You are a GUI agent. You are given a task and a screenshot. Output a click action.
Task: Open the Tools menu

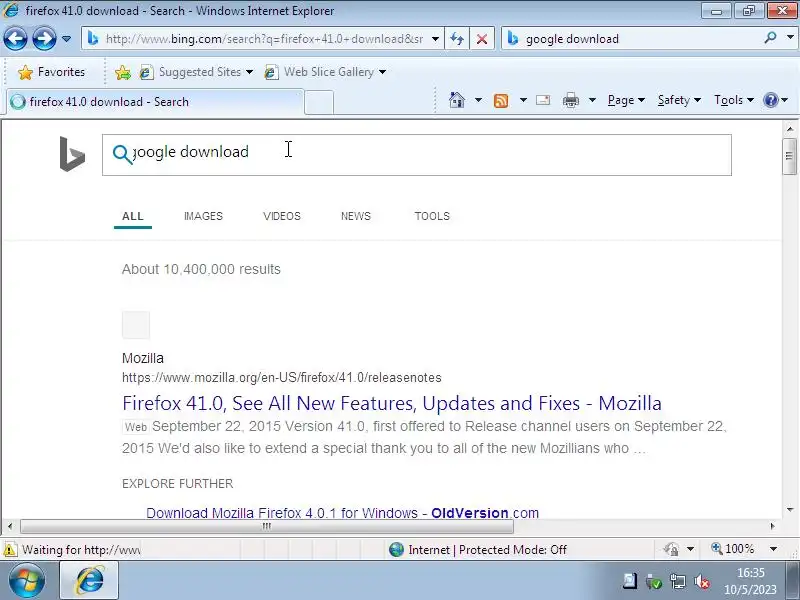tap(734, 100)
